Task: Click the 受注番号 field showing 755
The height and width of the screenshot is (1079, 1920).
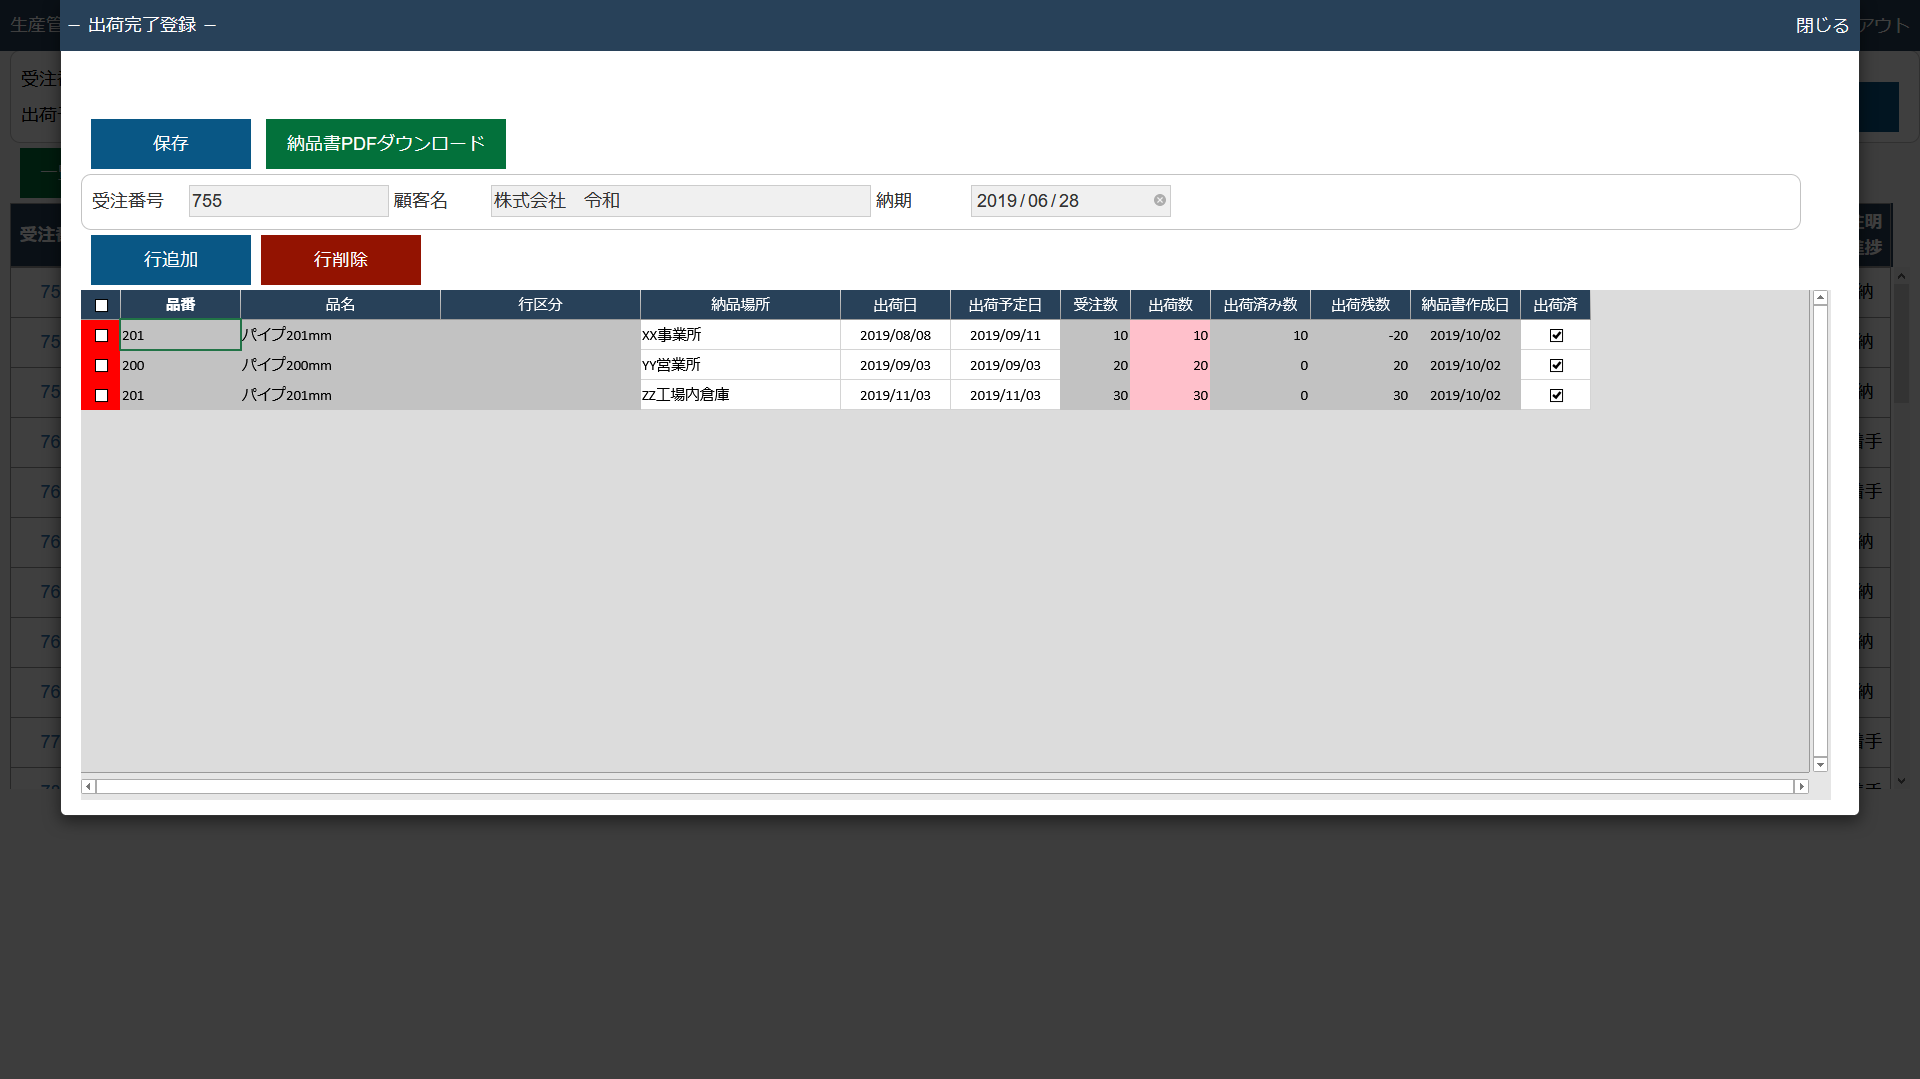Action: point(288,201)
